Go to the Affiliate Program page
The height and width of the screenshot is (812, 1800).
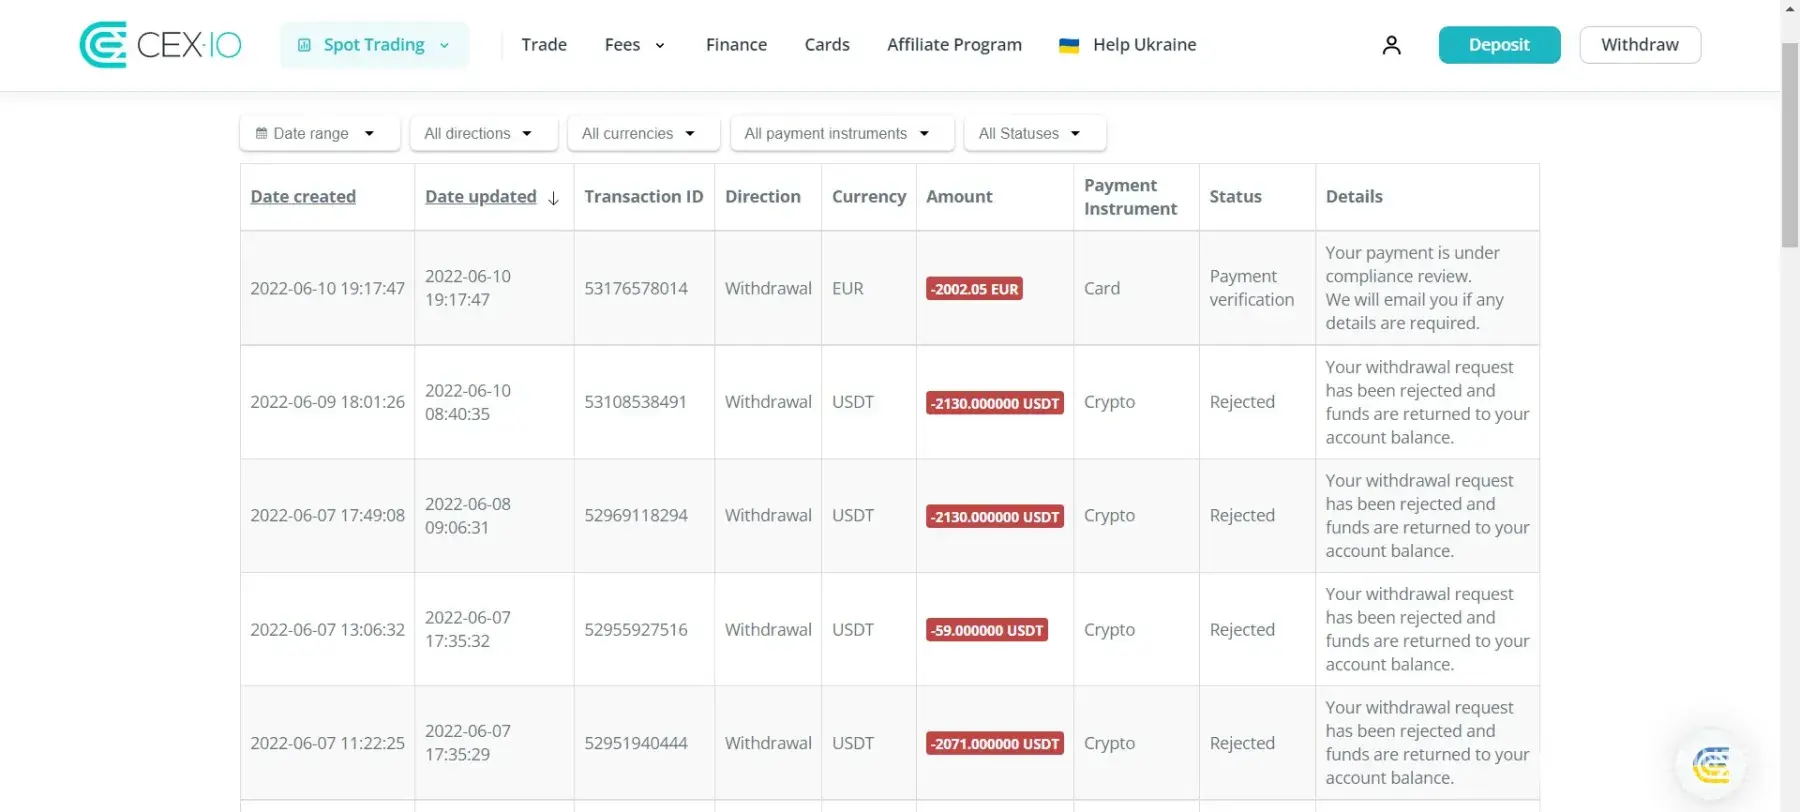[954, 45]
